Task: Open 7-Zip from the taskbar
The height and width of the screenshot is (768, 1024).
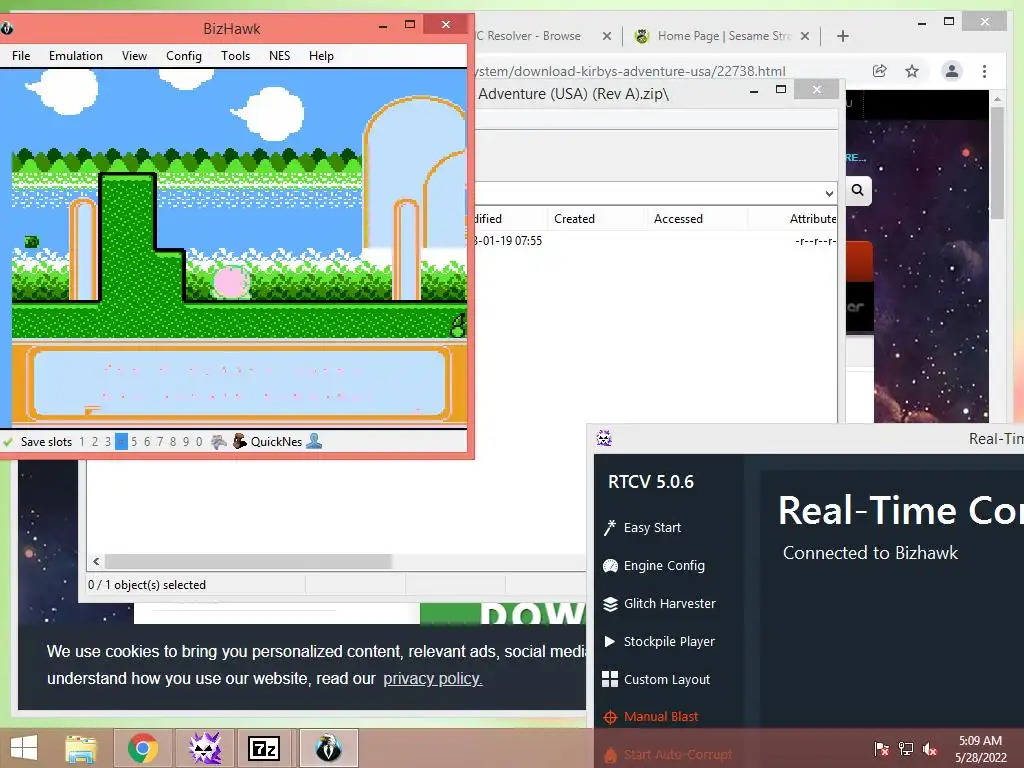Action: [264, 748]
